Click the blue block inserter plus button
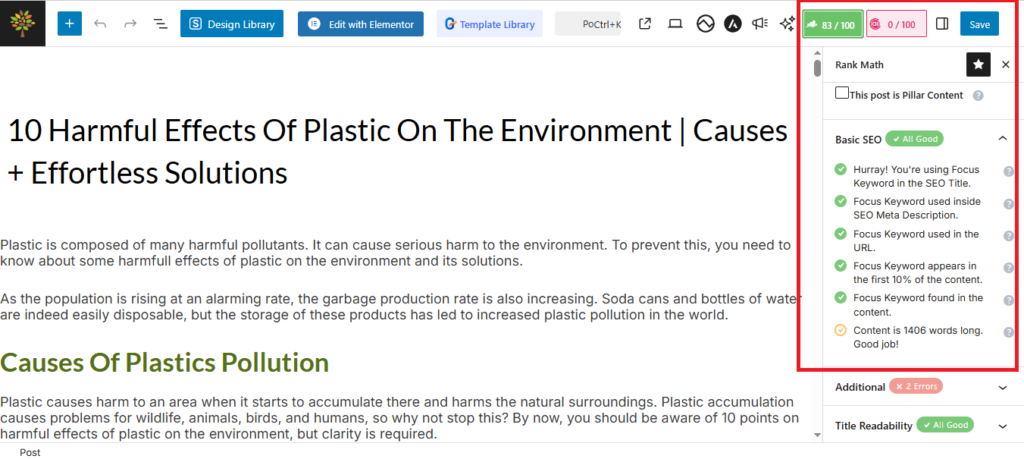 (x=70, y=23)
